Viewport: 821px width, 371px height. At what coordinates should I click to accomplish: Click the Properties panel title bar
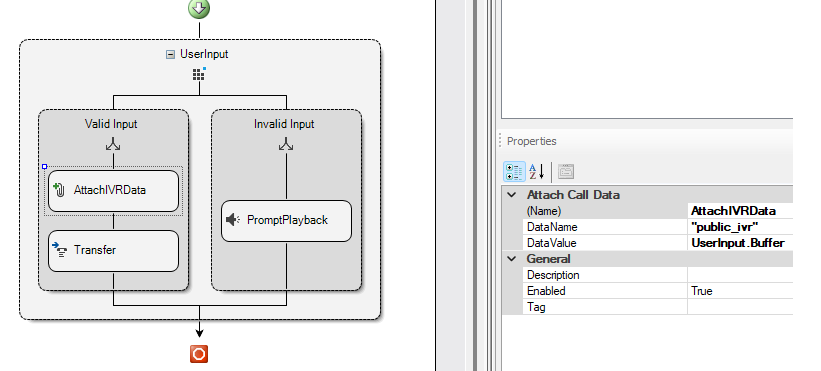[646, 141]
